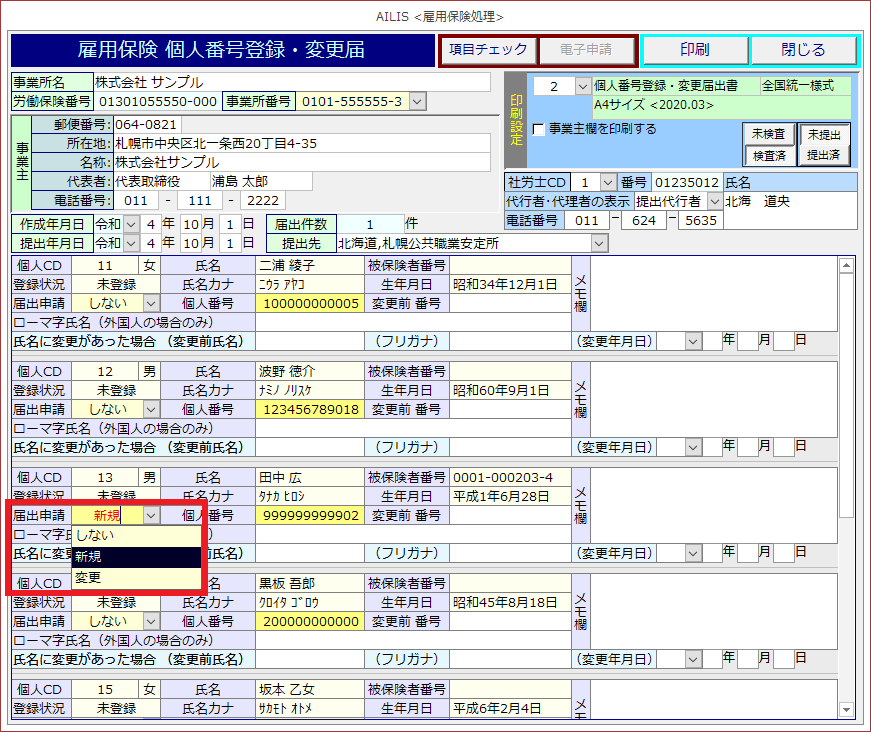Open the 事業所番号 dropdown

tap(417, 101)
